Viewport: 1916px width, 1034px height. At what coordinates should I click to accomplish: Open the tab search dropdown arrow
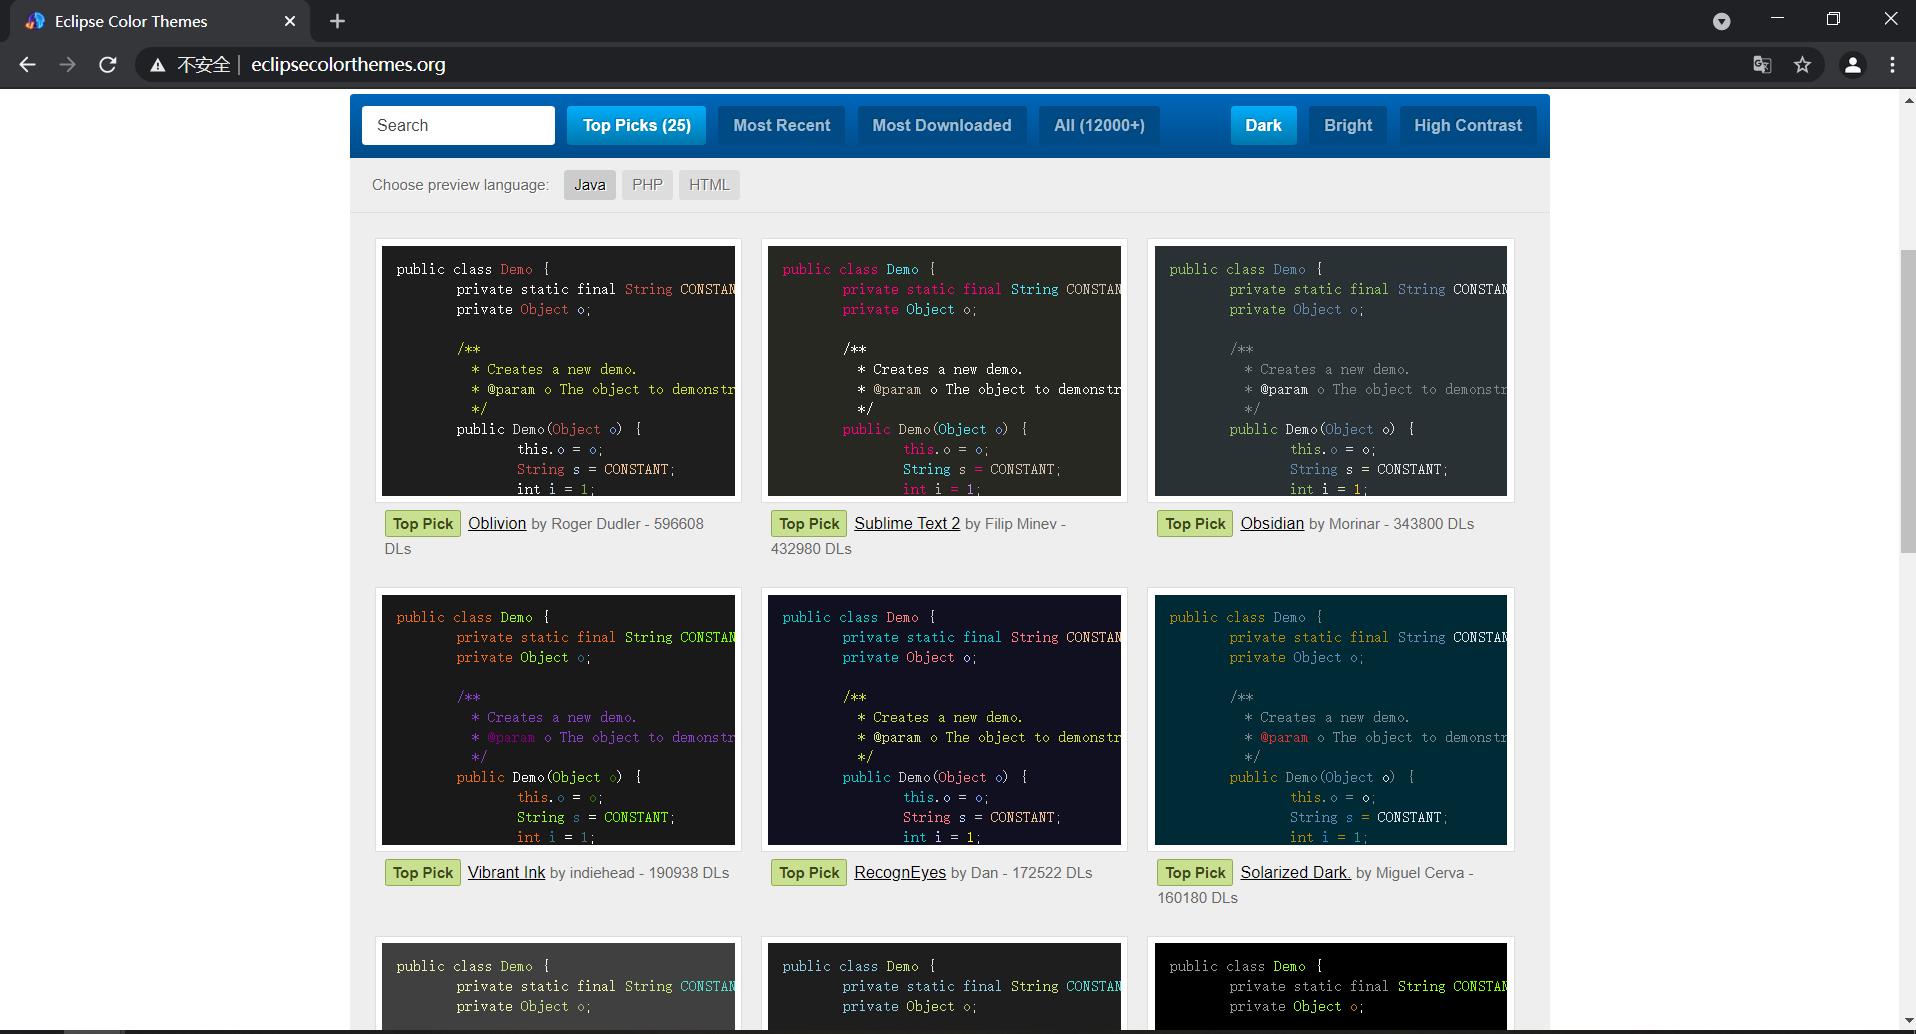pos(1721,21)
